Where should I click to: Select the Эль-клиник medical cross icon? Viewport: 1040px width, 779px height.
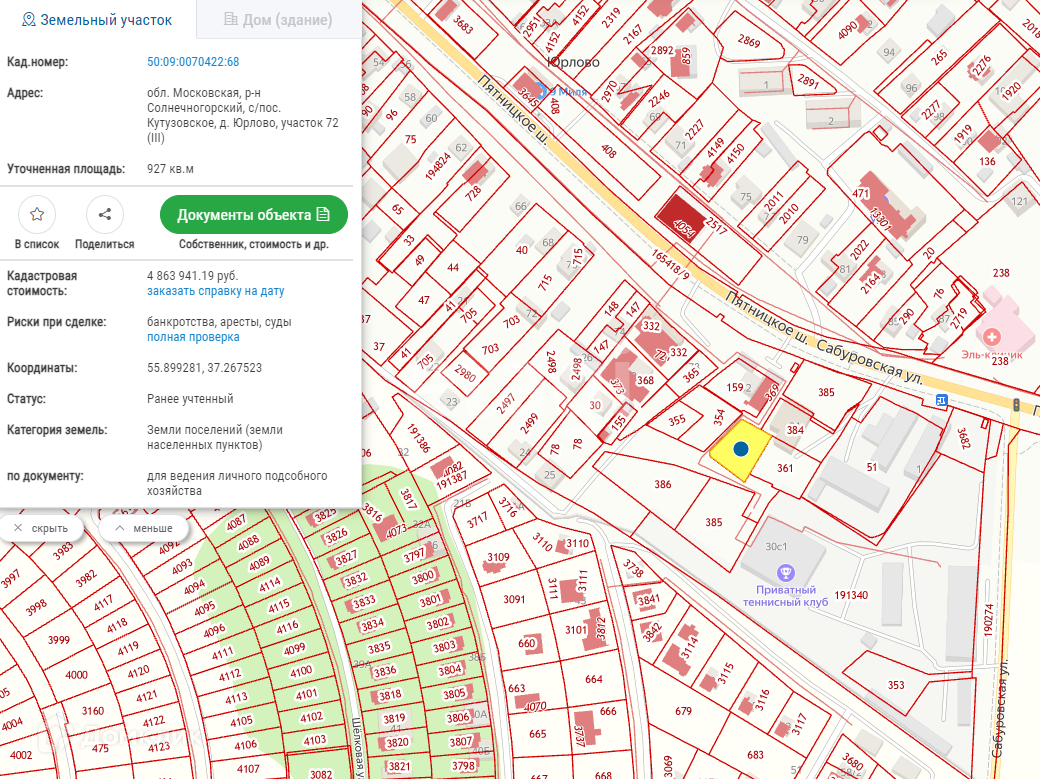point(992,336)
